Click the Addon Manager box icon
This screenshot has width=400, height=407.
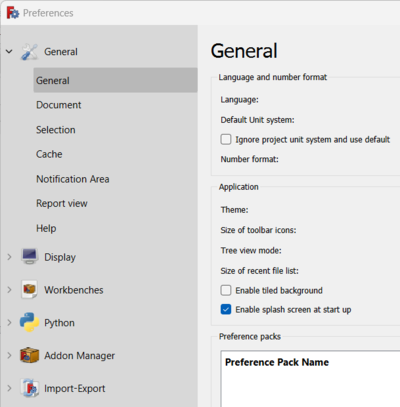(x=29, y=355)
